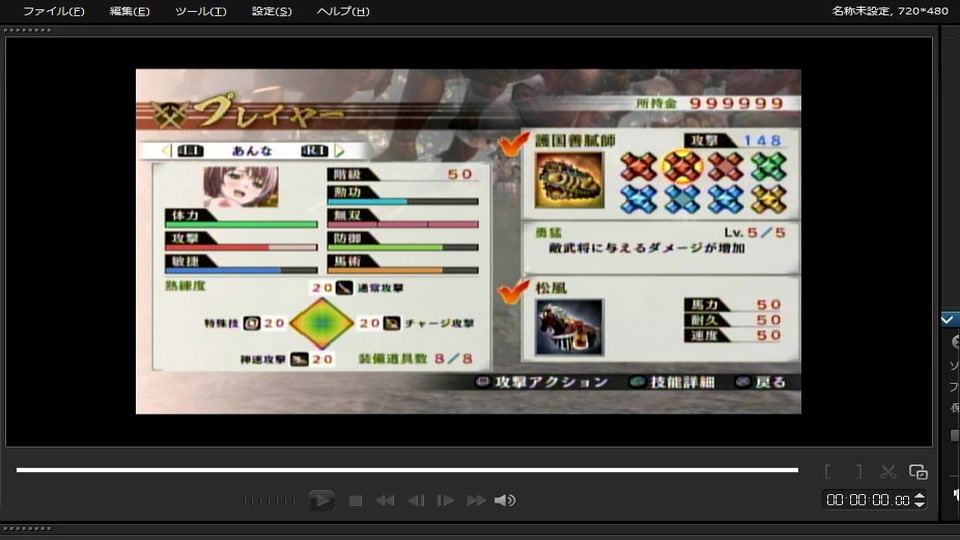This screenshot has height=540, width=960.
Task: Advance one frame with Next Frame
Action: (x=445, y=501)
